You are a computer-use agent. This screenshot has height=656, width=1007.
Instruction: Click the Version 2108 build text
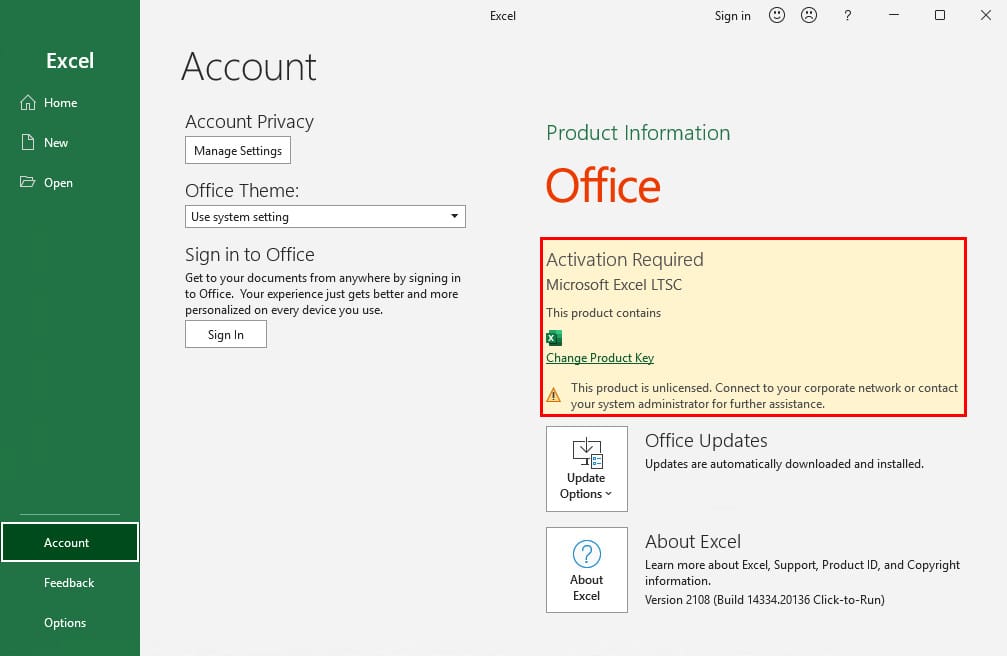click(x=765, y=599)
